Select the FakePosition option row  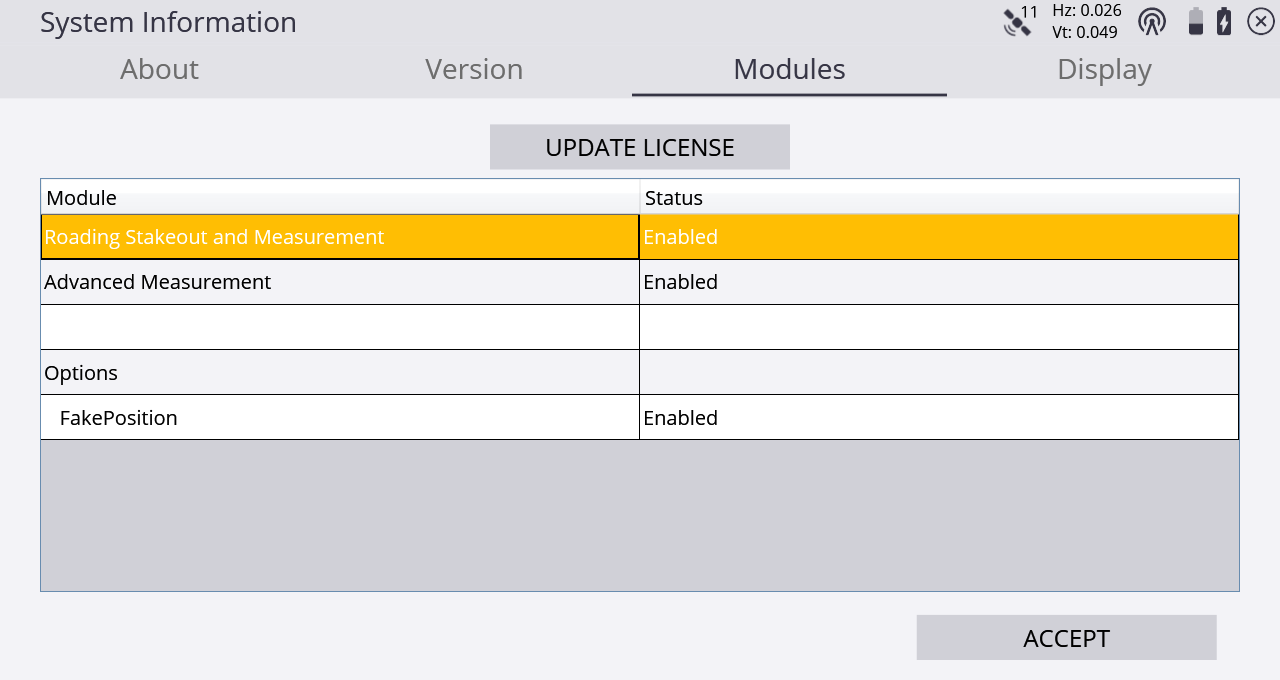pos(640,417)
